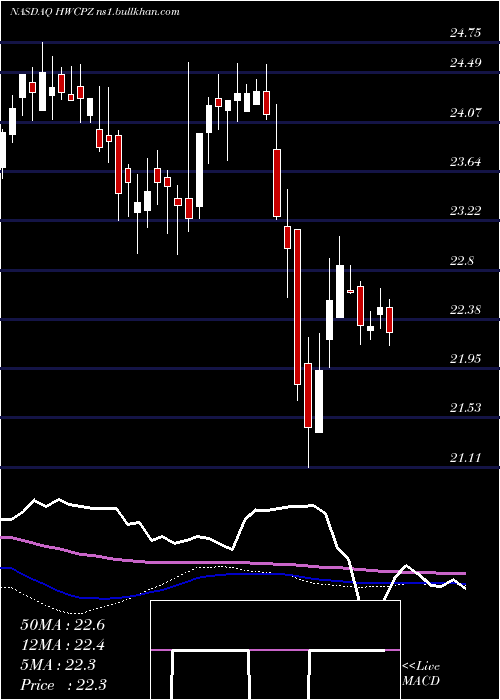The image size is (500, 700).
Task: Click the 12MA : 22.4 indicator text
Action: [62, 645]
